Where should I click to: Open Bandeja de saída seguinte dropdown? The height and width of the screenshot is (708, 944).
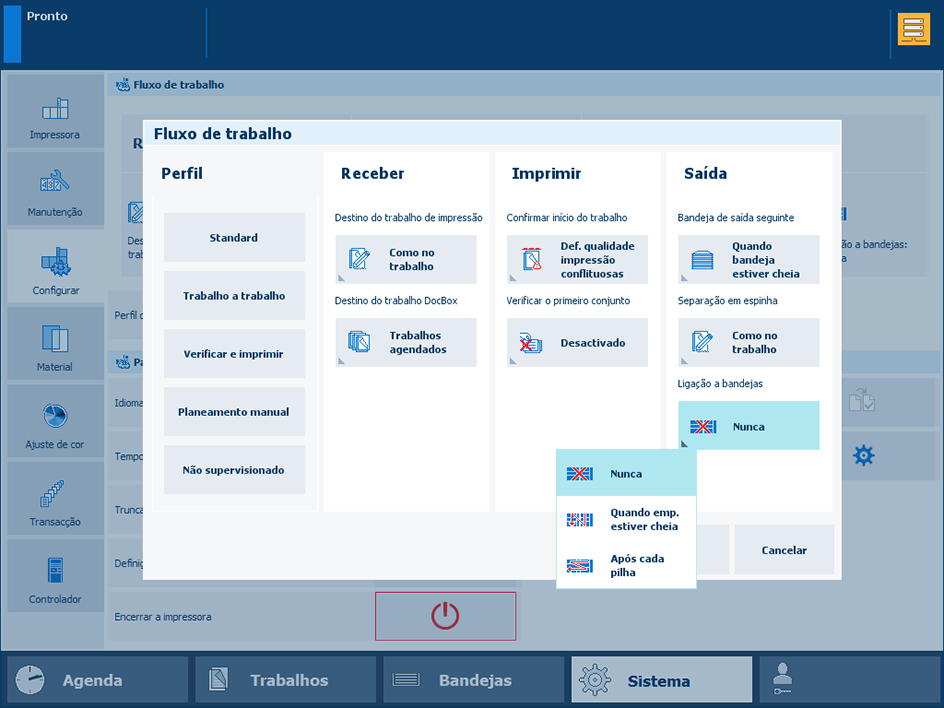pos(748,260)
